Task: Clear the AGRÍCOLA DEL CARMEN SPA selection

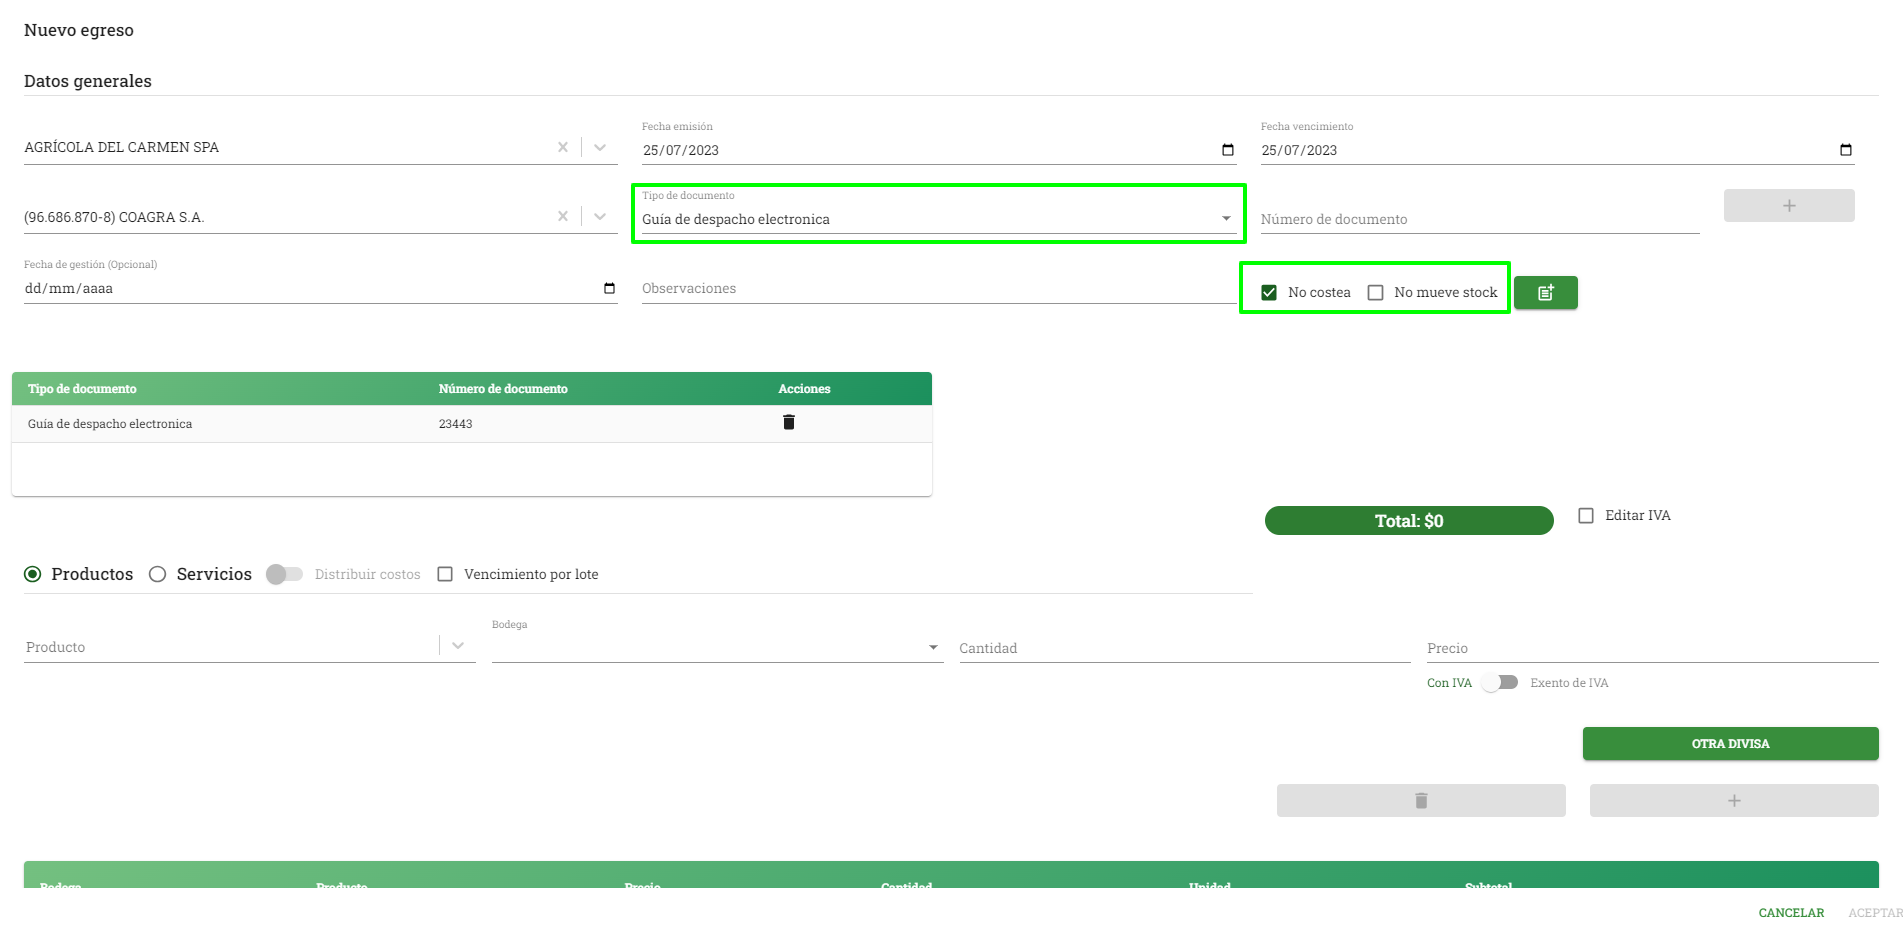Action: (563, 147)
